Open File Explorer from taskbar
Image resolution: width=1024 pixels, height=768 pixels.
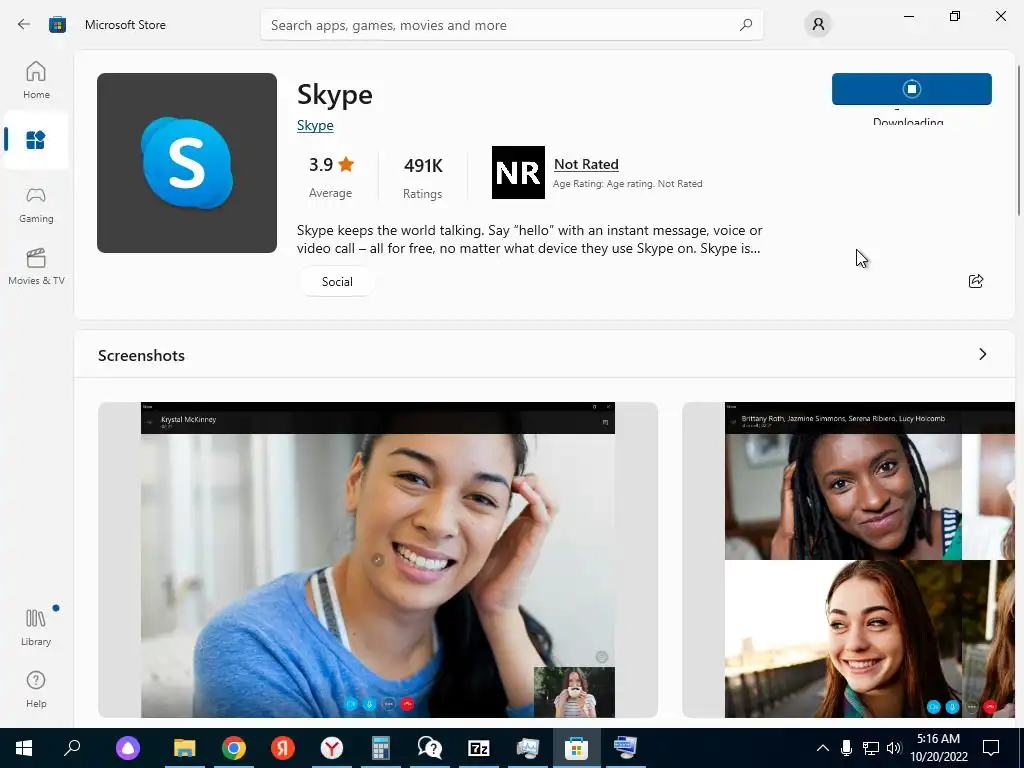(x=185, y=748)
